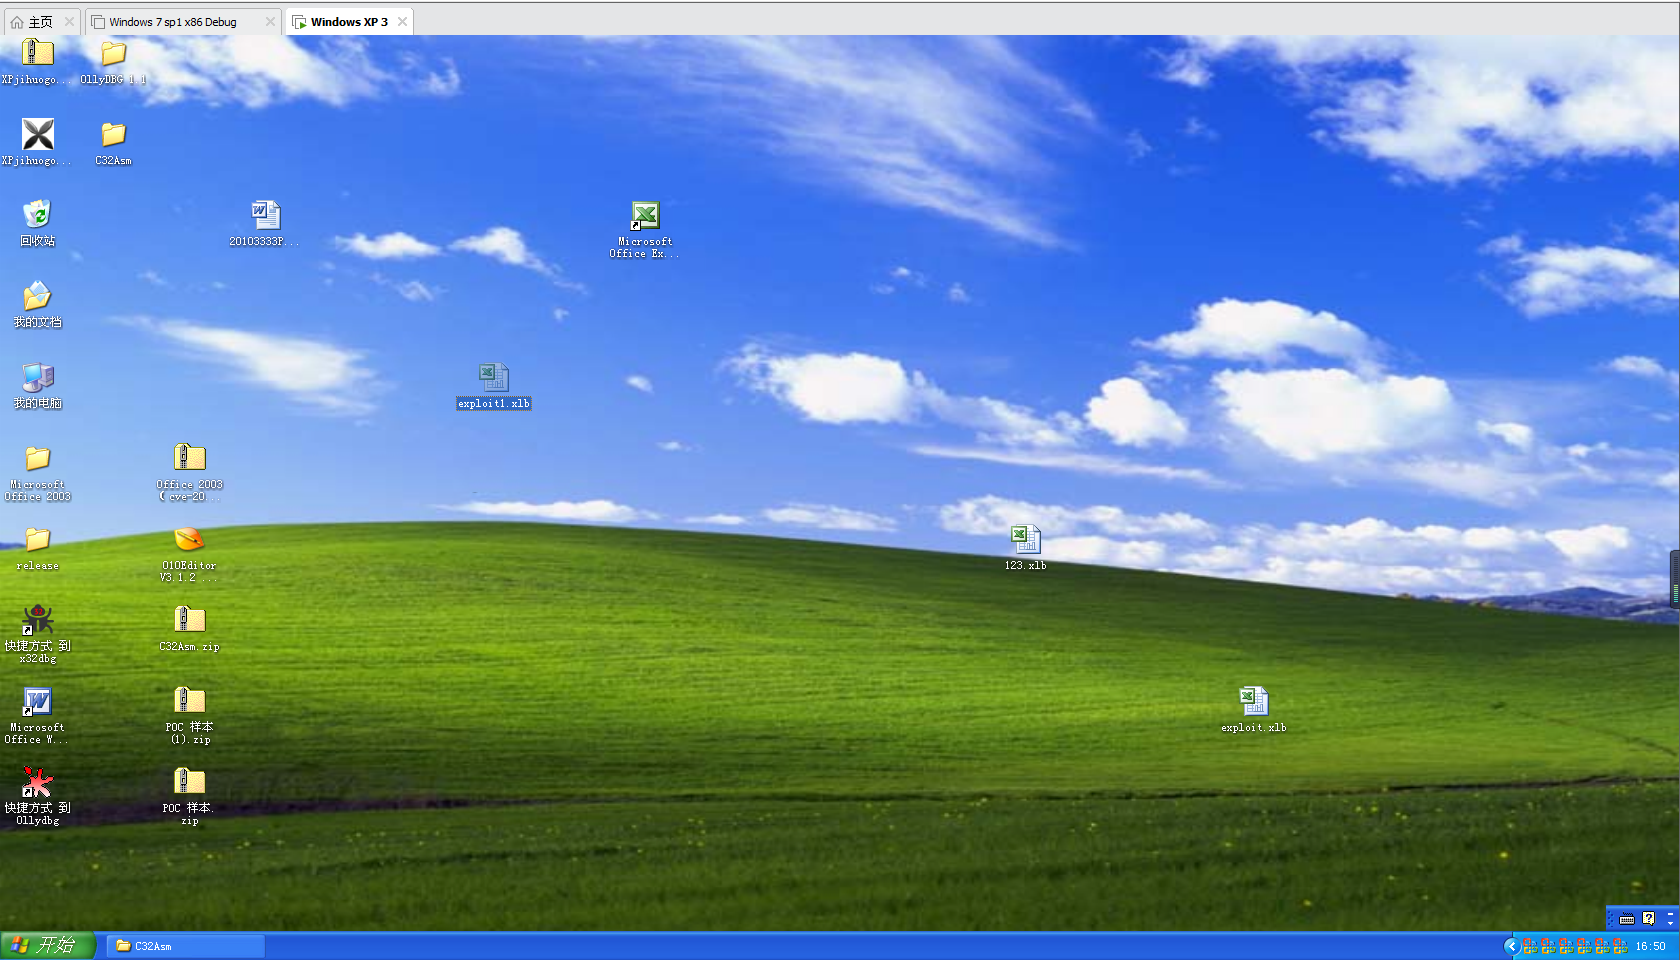Screen dimensions: 1680x960
Task: Open the Start (开始) menu
Action: (x=48, y=945)
